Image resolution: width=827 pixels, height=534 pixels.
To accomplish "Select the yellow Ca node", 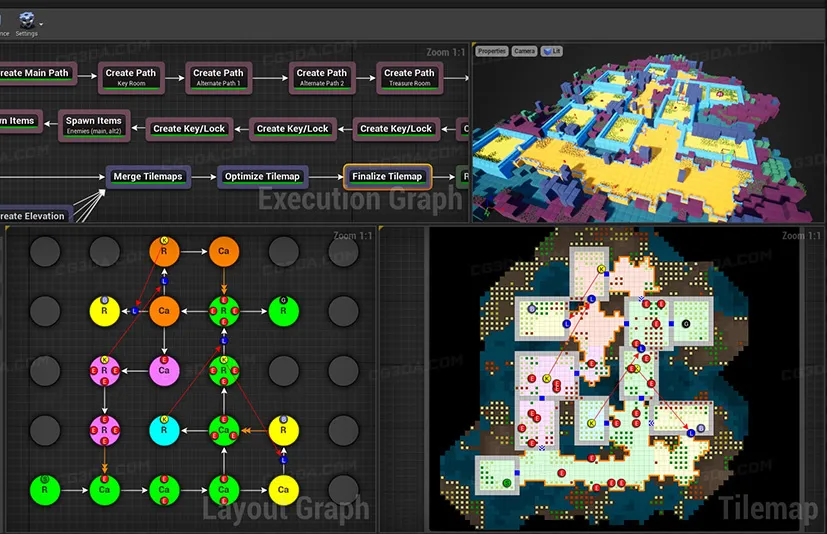I will coord(283,490).
